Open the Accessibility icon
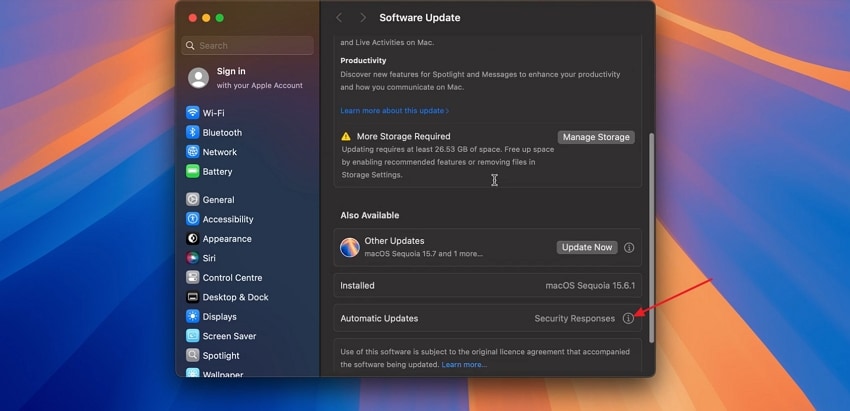The width and height of the screenshot is (850, 411). click(192, 219)
